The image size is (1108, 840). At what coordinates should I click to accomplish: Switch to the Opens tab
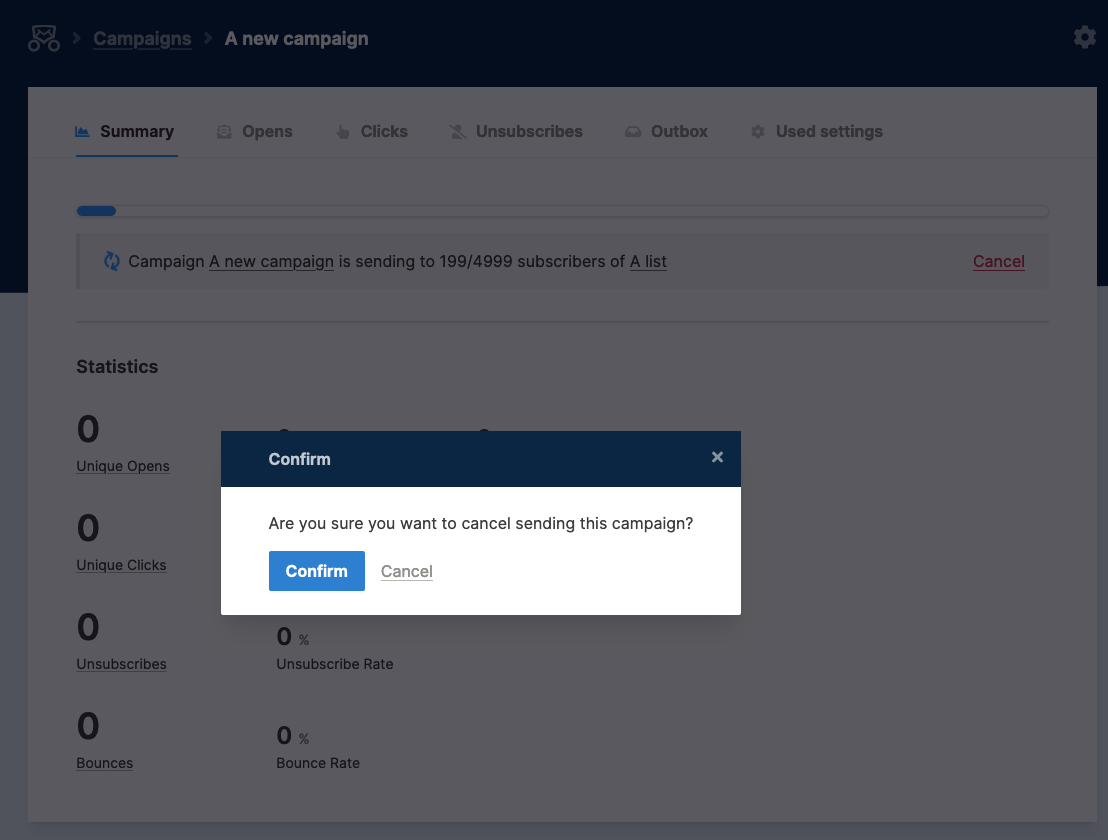point(254,131)
